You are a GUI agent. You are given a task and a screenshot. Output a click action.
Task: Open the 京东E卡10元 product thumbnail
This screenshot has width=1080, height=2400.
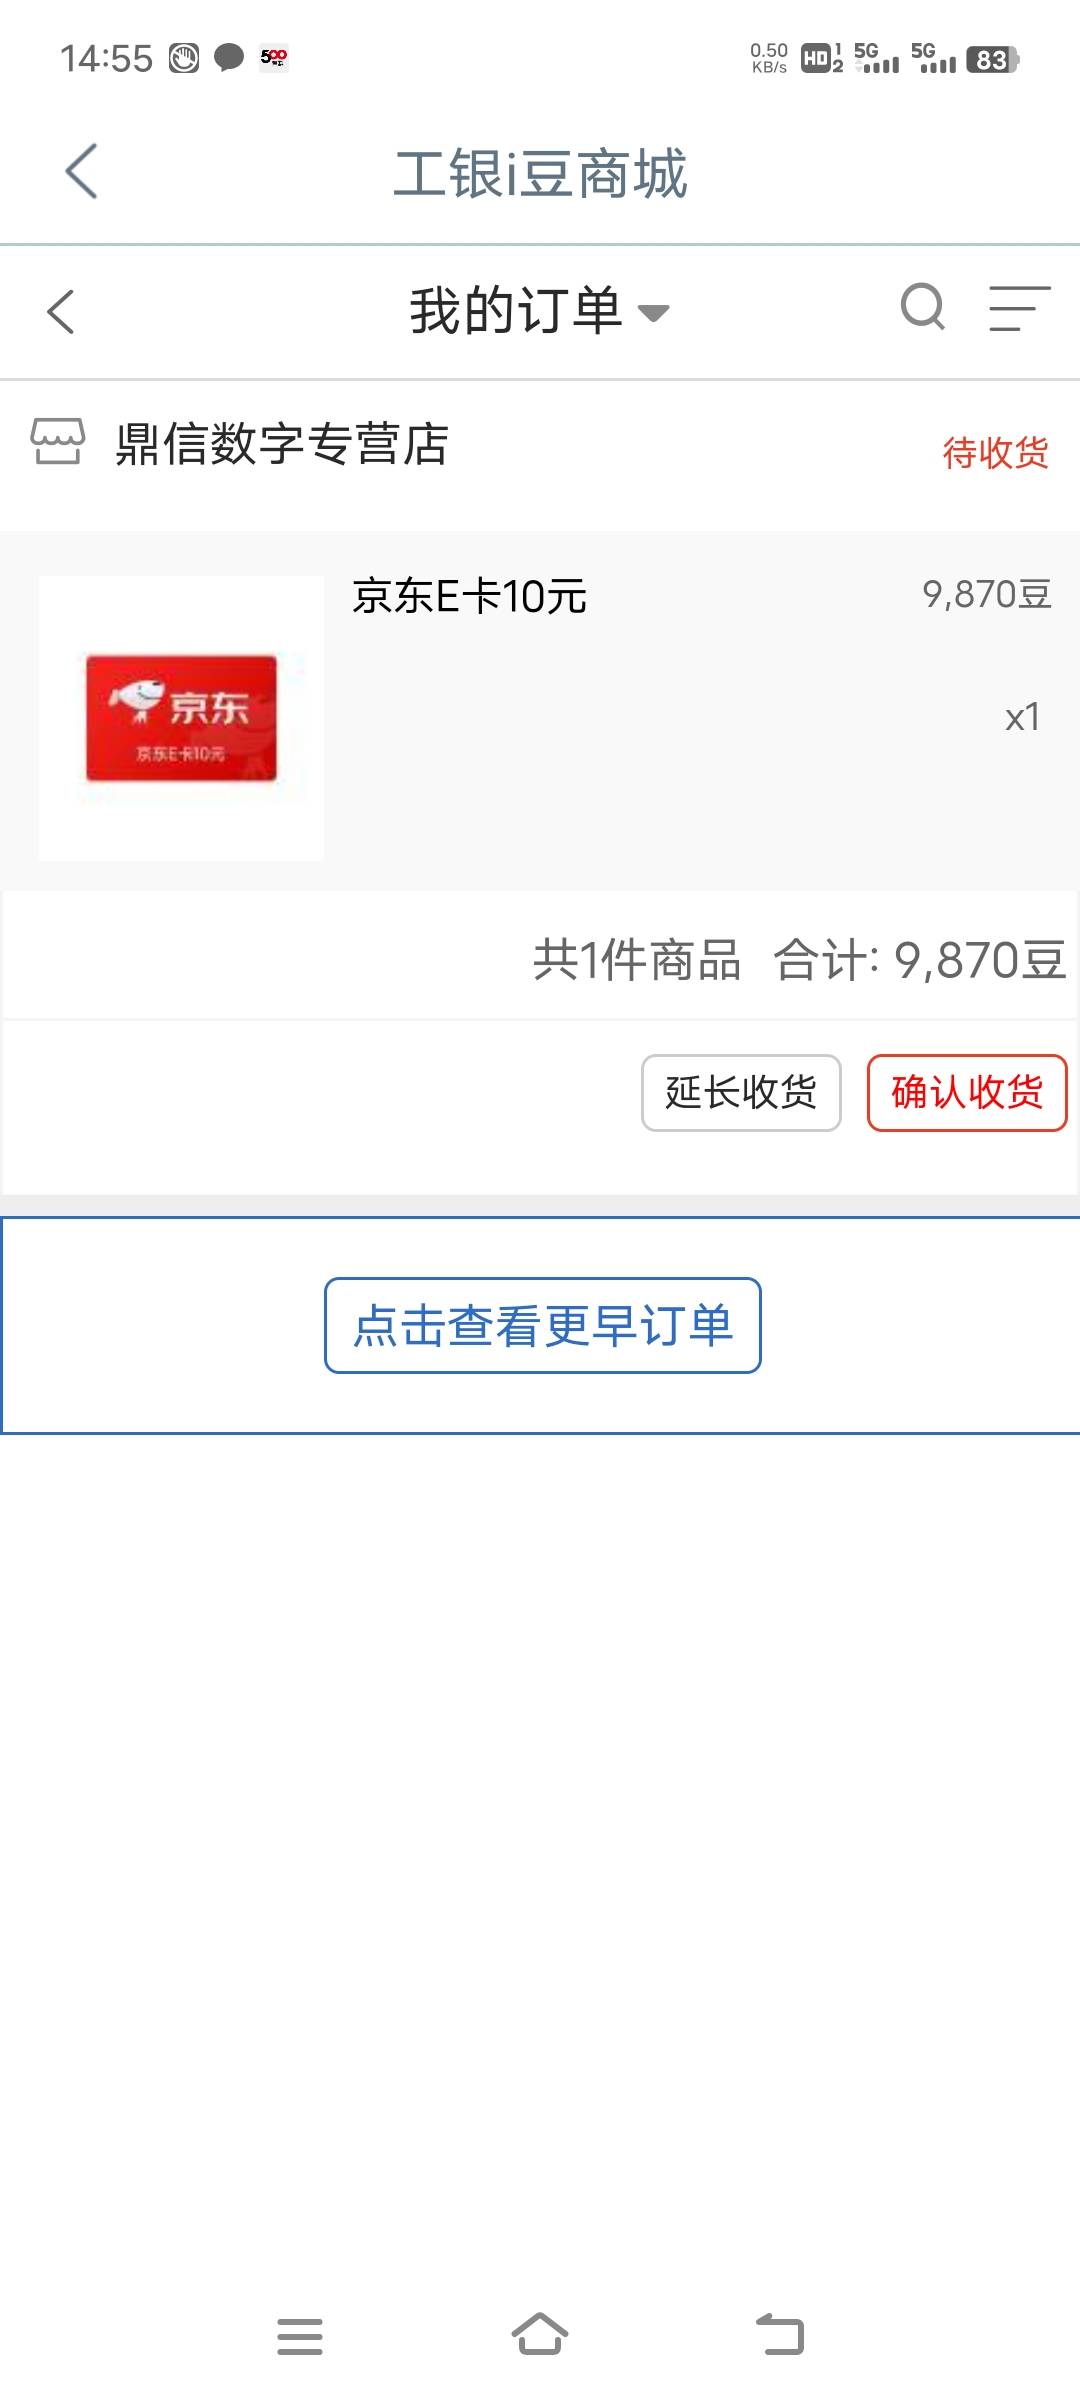coord(181,718)
